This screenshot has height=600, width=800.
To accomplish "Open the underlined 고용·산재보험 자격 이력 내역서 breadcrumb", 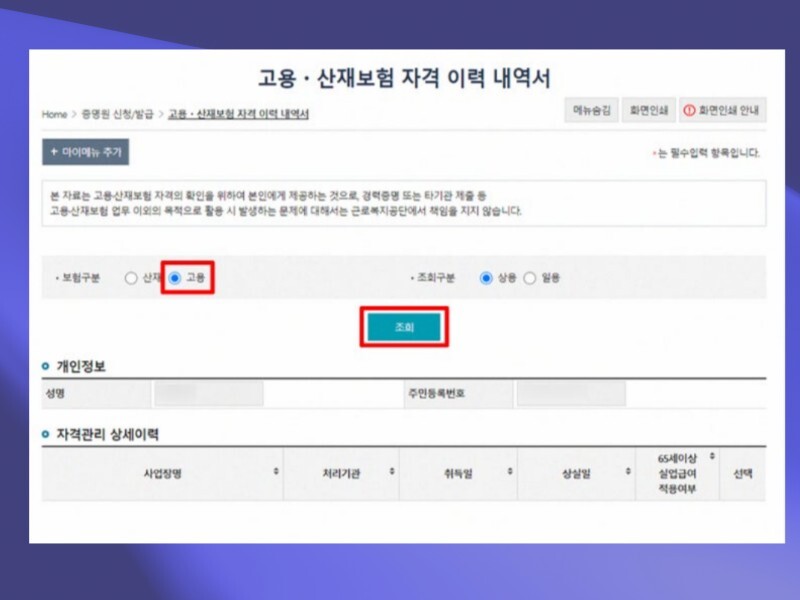I will tap(238, 114).
